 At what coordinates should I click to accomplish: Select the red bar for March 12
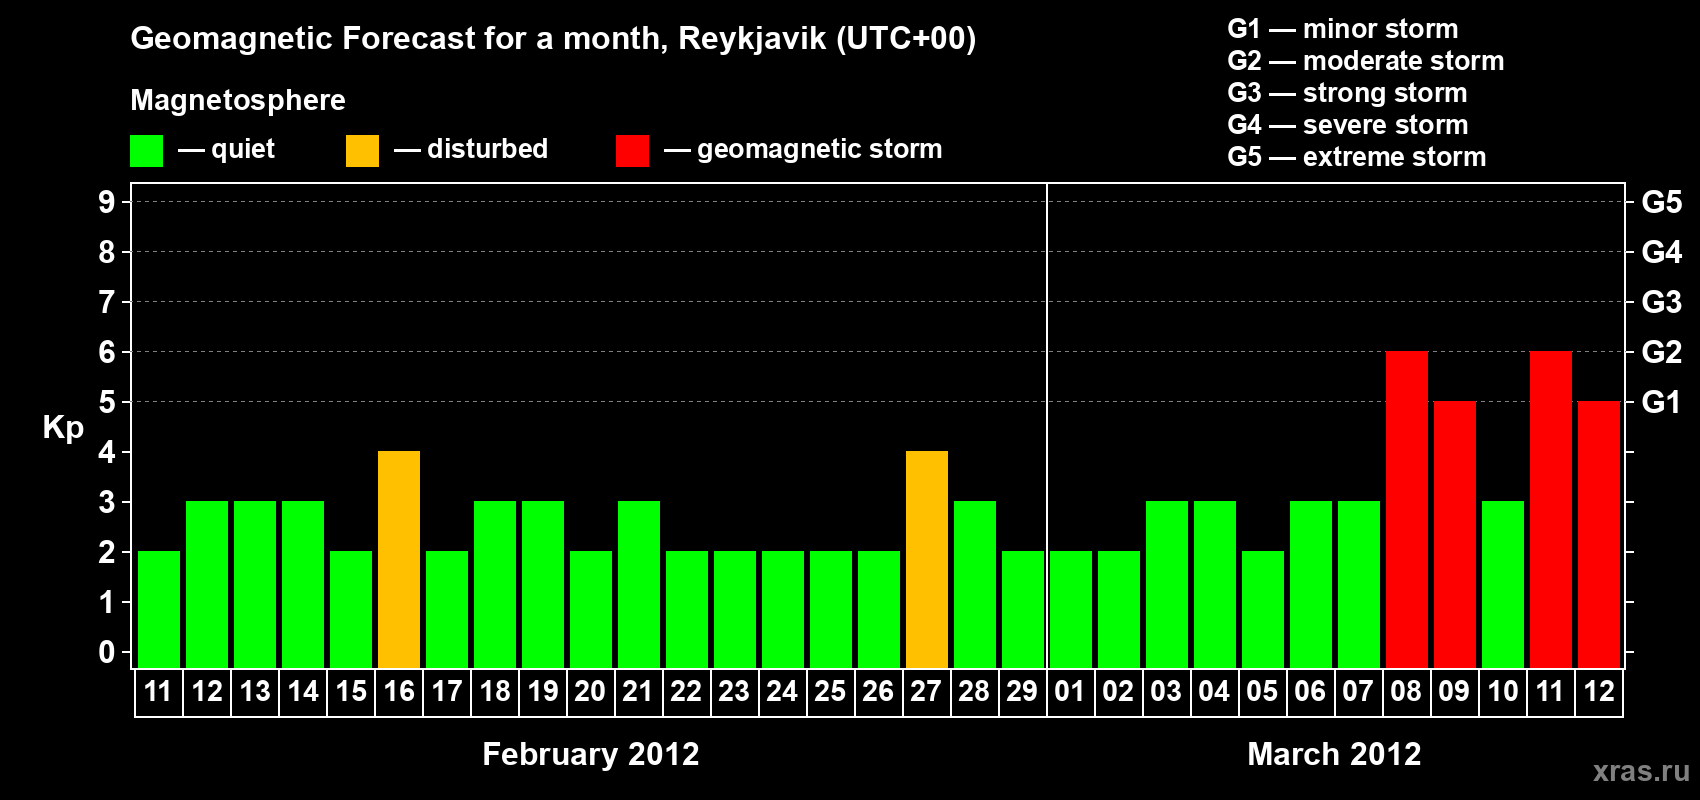(1599, 534)
